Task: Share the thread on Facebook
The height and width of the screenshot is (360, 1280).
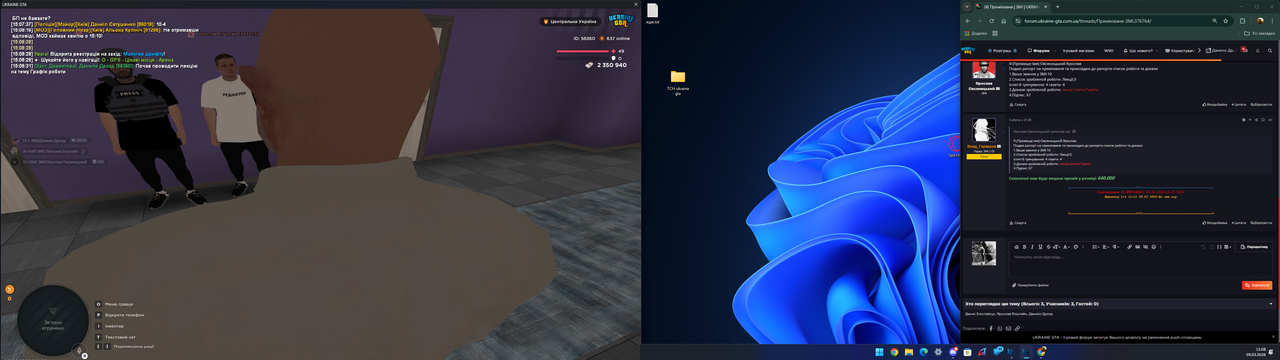Action: tap(991, 328)
